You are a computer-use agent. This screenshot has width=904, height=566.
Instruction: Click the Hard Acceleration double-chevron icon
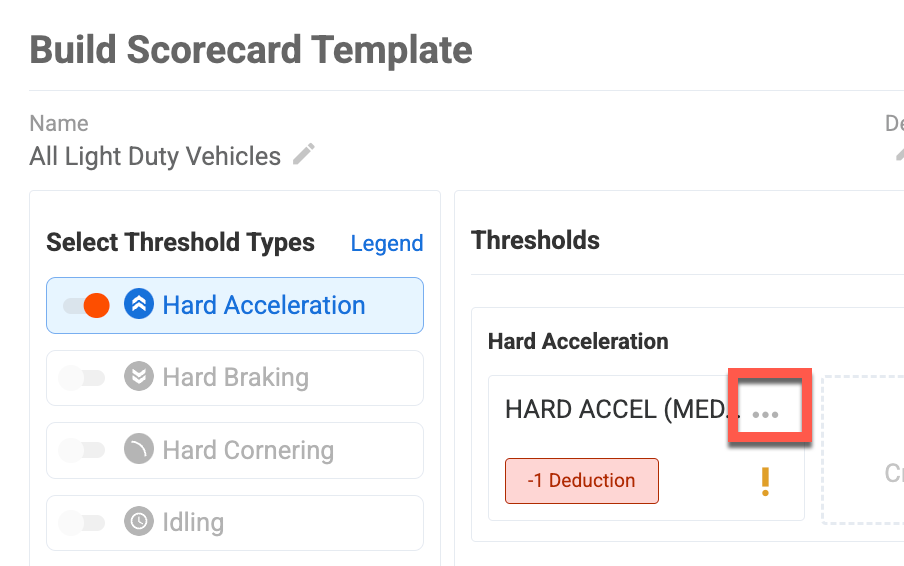(x=139, y=304)
